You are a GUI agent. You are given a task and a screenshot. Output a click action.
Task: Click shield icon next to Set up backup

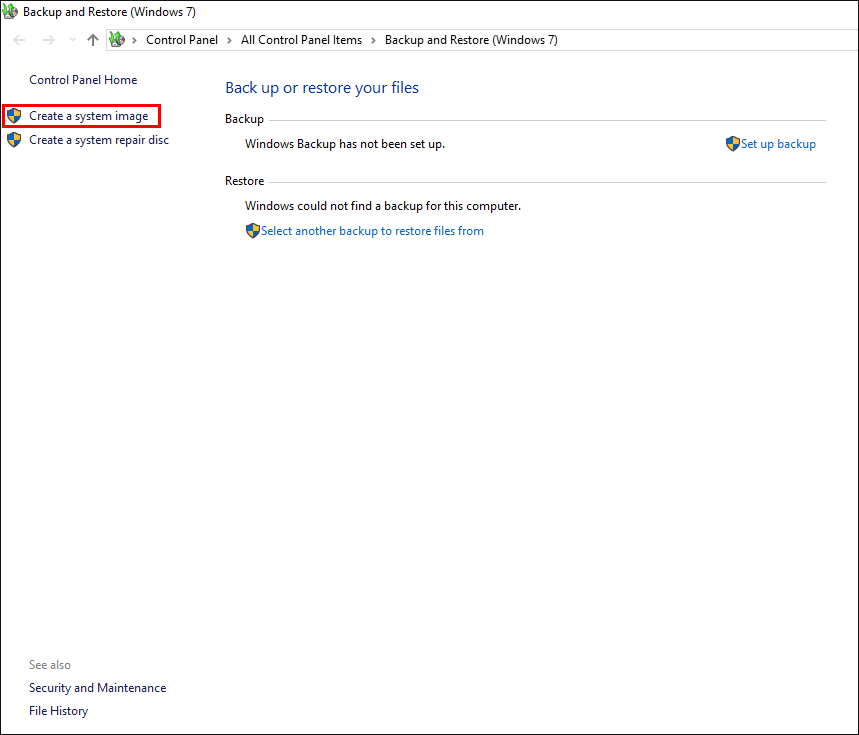732,143
